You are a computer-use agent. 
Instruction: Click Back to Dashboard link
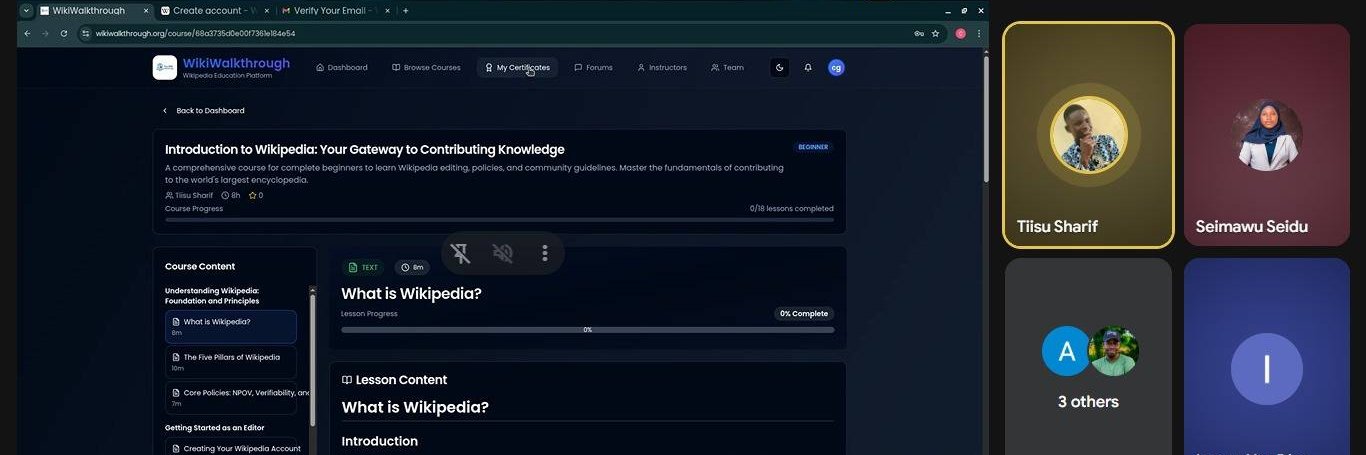coord(203,111)
